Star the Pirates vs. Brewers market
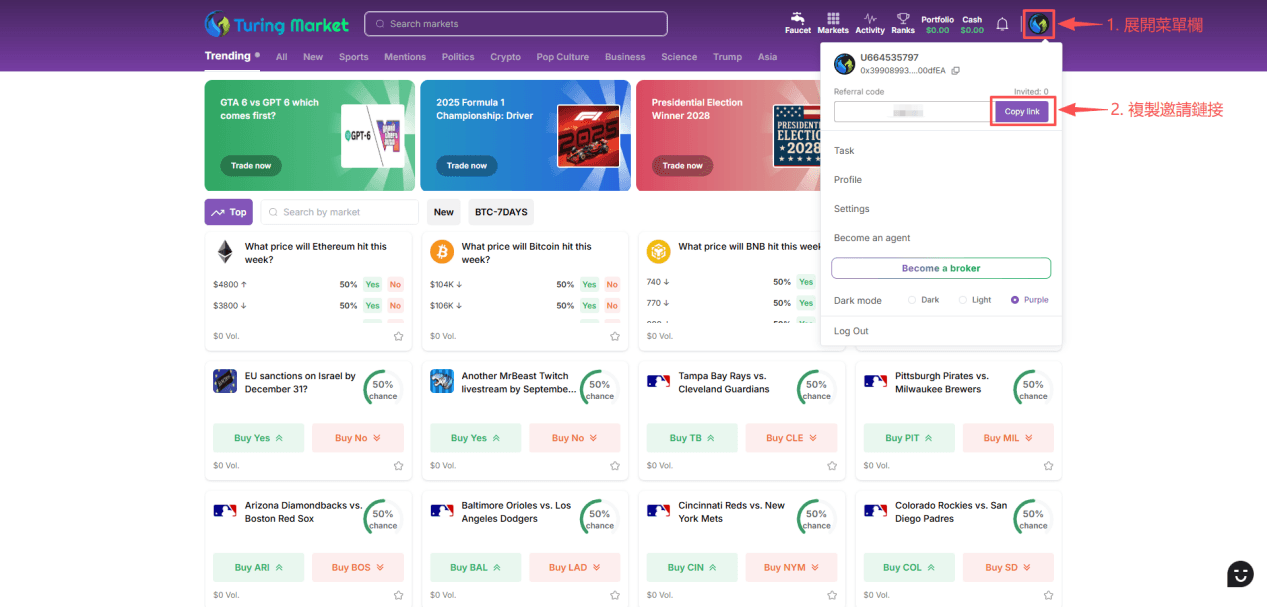Image resolution: width=1267 pixels, height=607 pixels. 1048,466
